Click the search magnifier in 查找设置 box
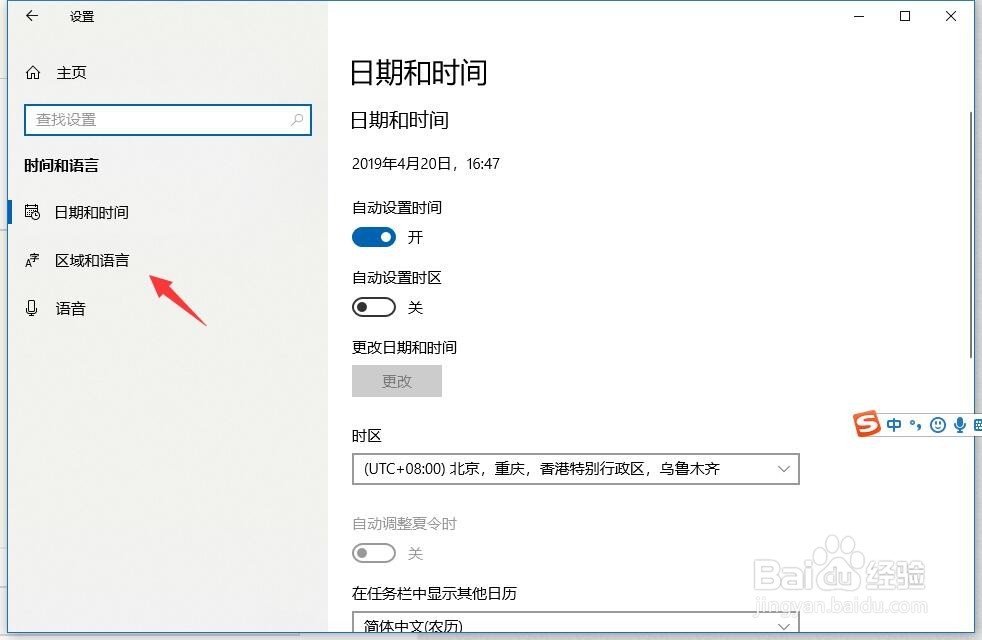Screen dimensions: 982x640 [x=297, y=120]
